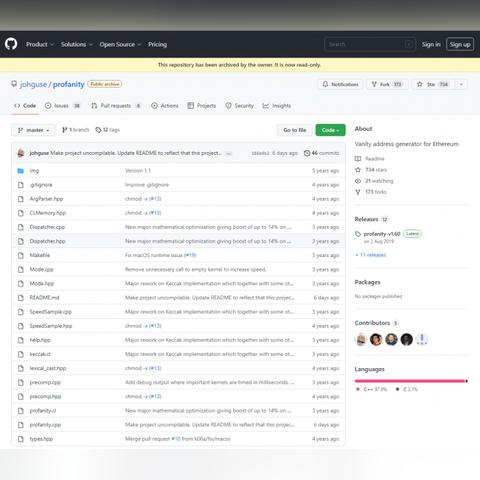Open the profanity repository link

click(69, 84)
